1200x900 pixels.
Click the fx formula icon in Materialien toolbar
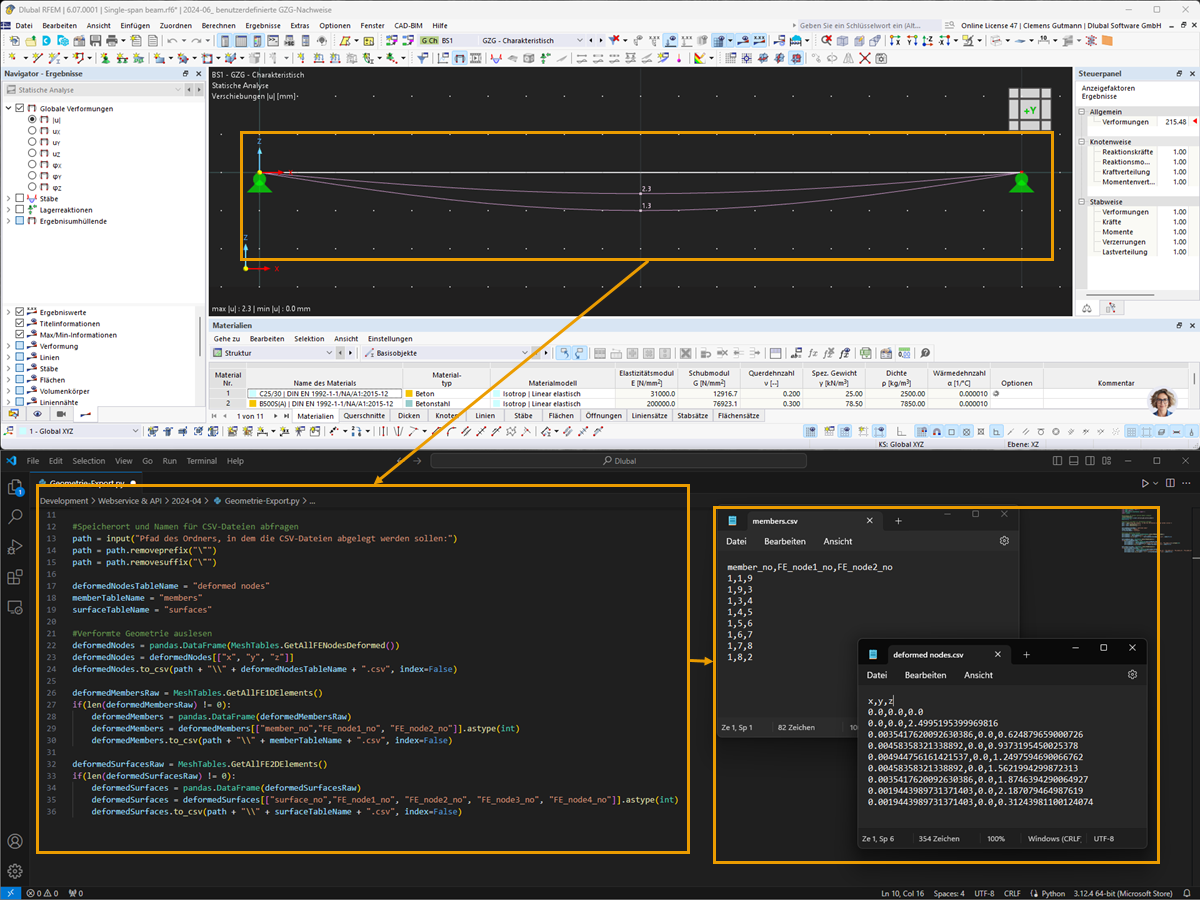pyautogui.click(x=813, y=353)
